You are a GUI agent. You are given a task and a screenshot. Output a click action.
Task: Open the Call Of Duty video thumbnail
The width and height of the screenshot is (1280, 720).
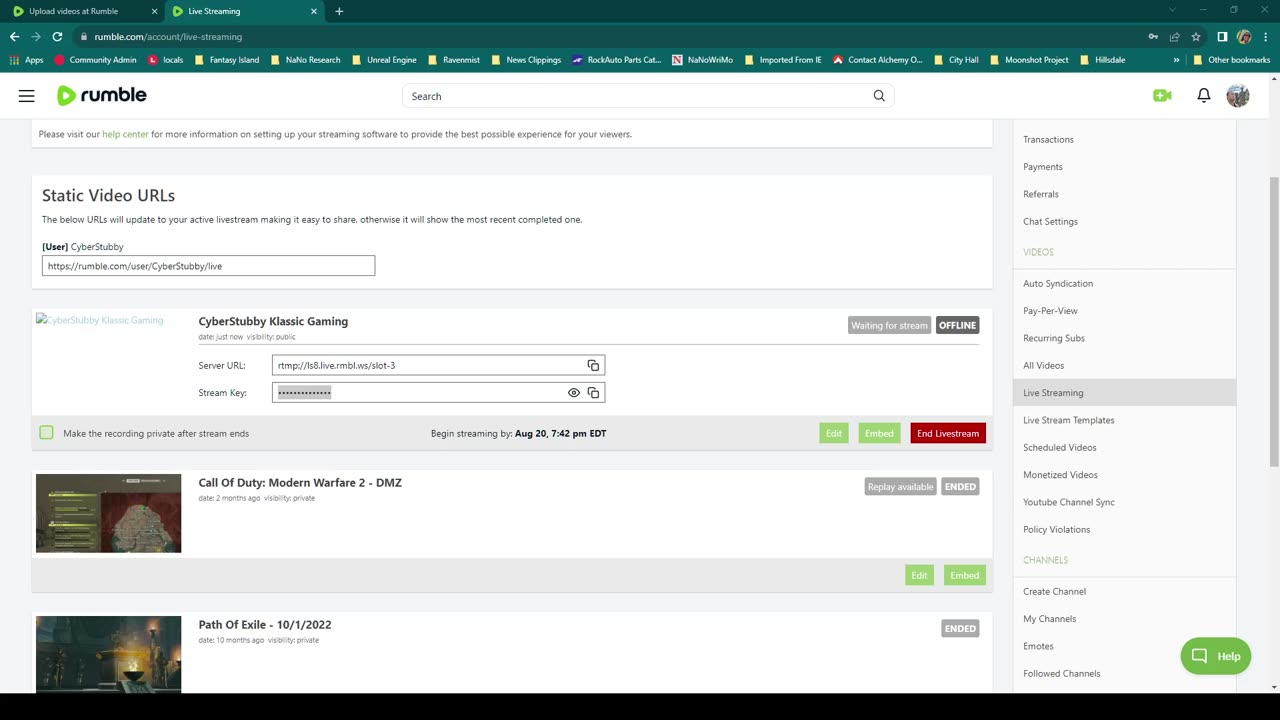[108, 513]
